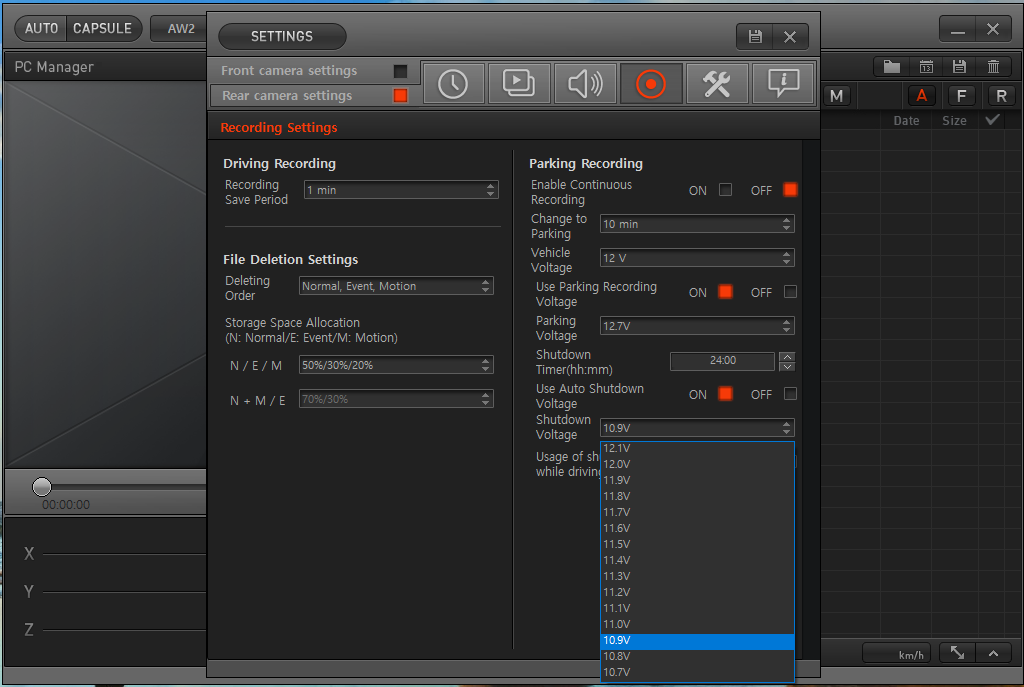Screen dimensions: 1024x687
Task: Open the Deleting Order dropdown
Action: point(396,286)
